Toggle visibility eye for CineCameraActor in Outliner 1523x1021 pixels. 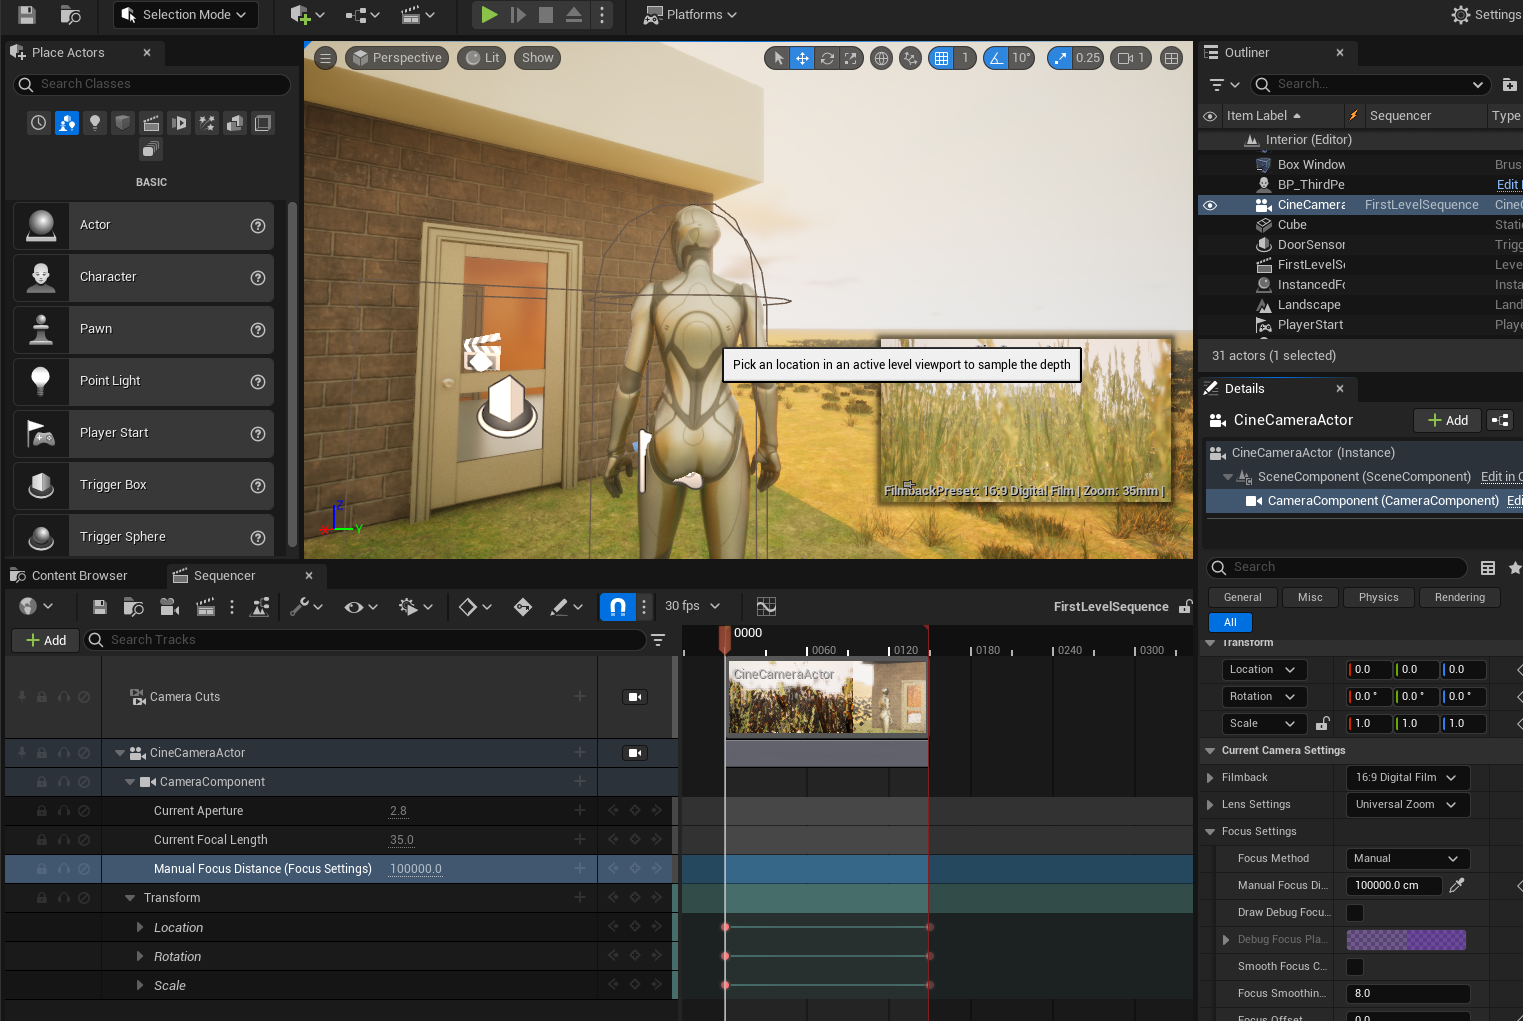1210,205
